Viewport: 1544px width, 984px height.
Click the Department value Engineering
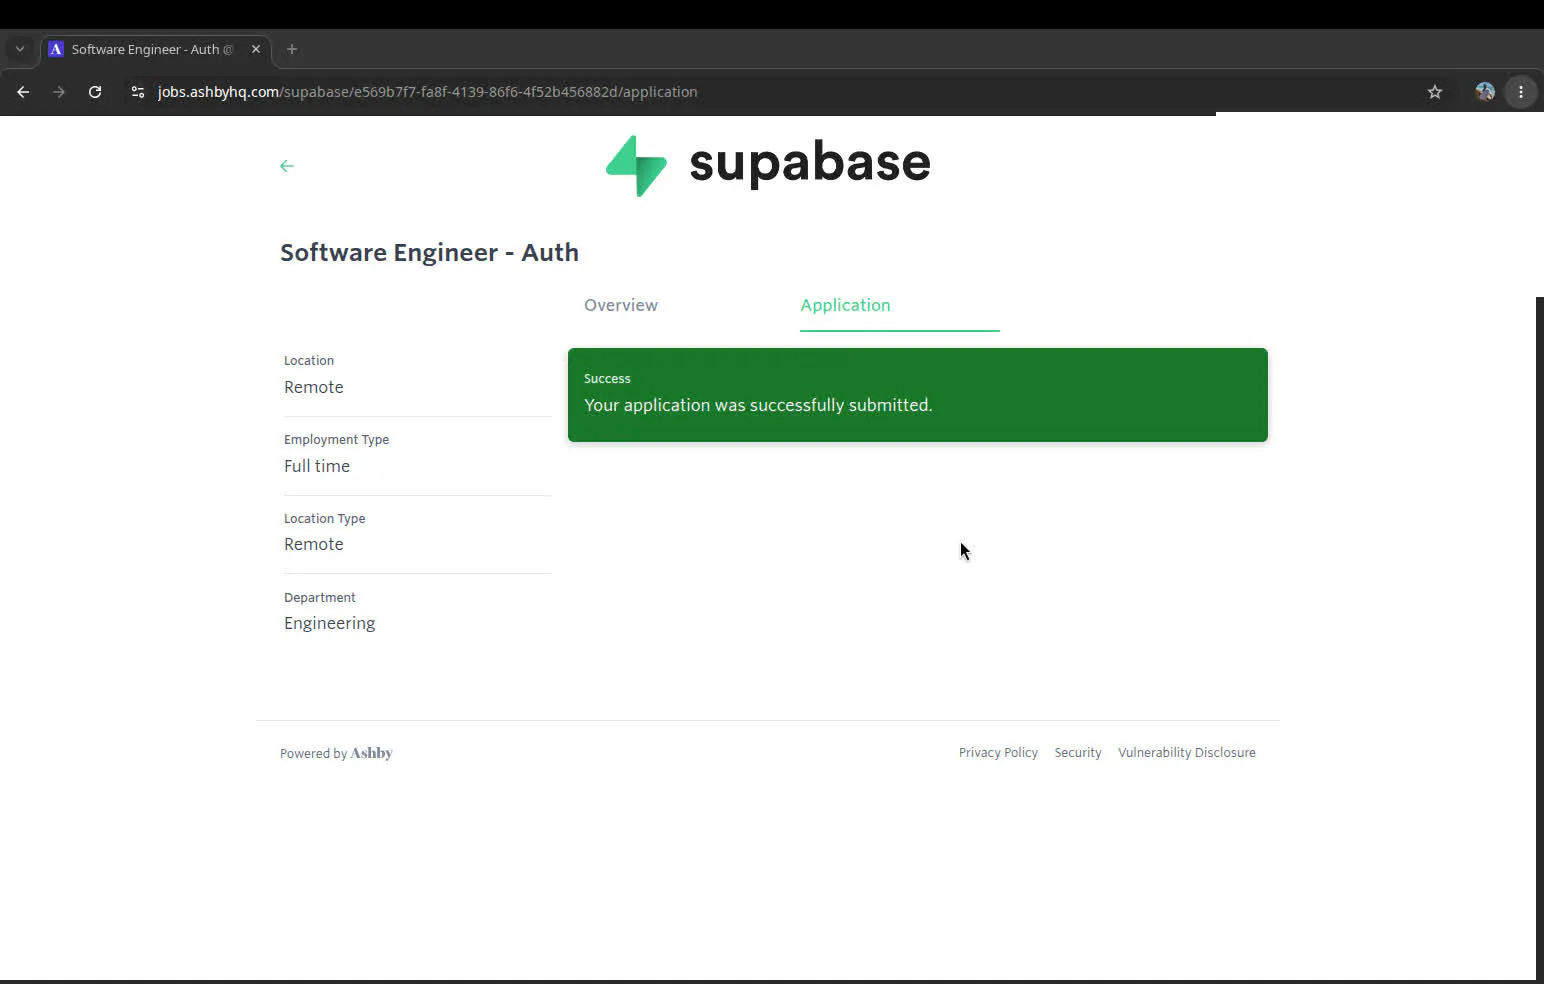point(330,623)
